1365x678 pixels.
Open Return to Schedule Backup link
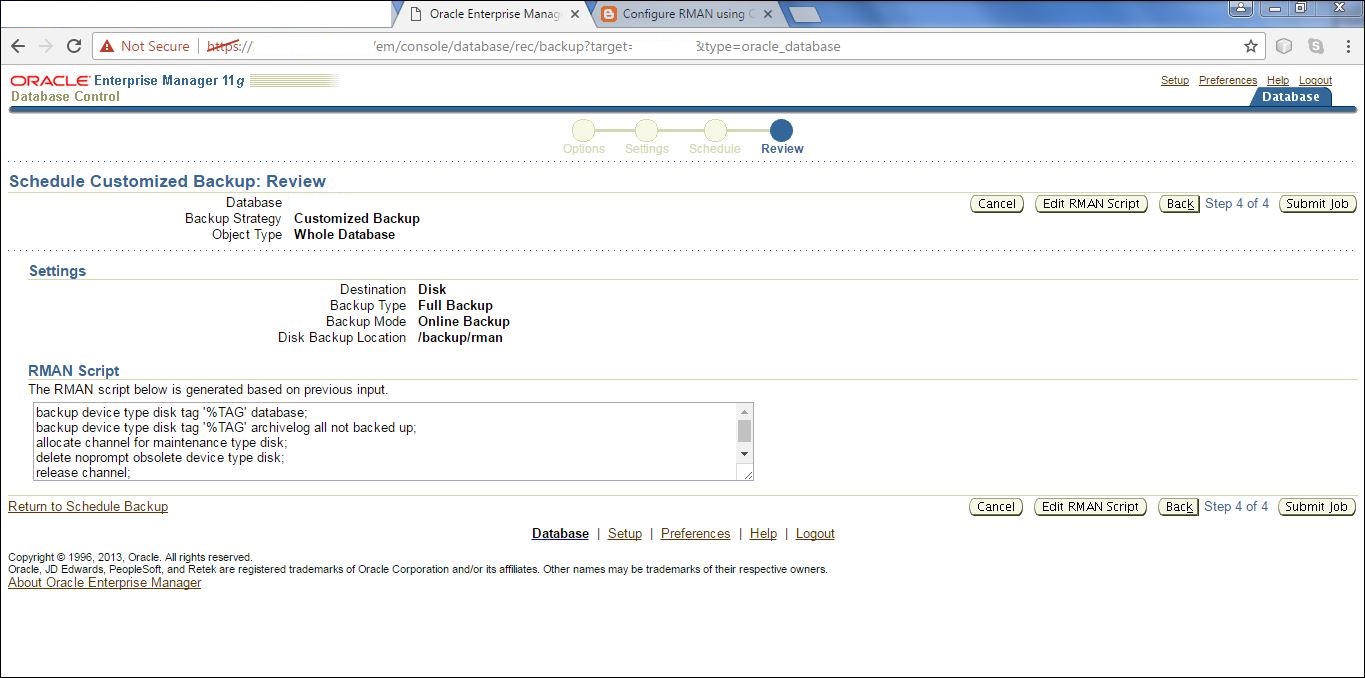coord(88,507)
